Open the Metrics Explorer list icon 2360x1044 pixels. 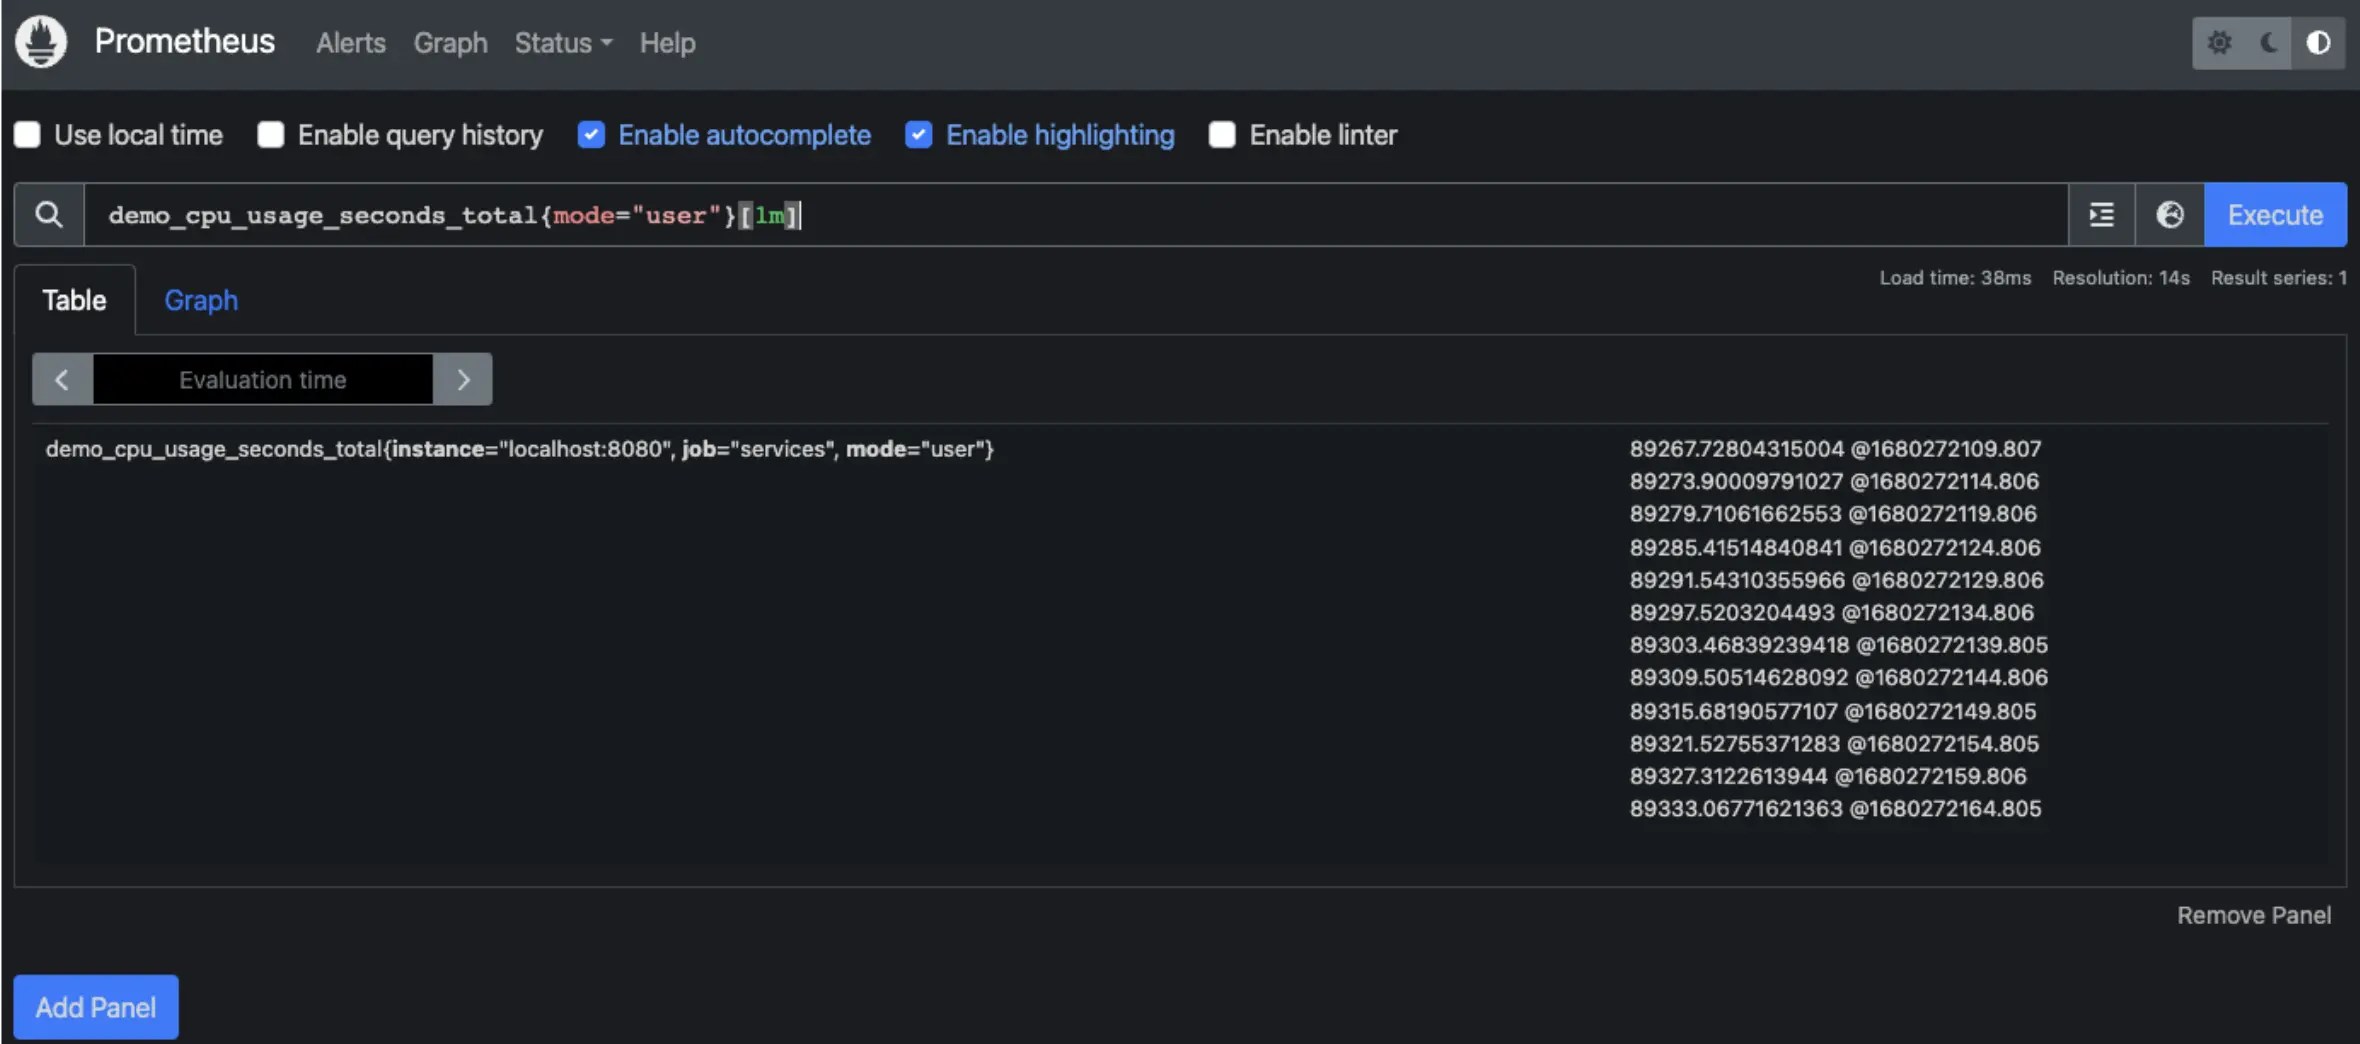point(2101,214)
